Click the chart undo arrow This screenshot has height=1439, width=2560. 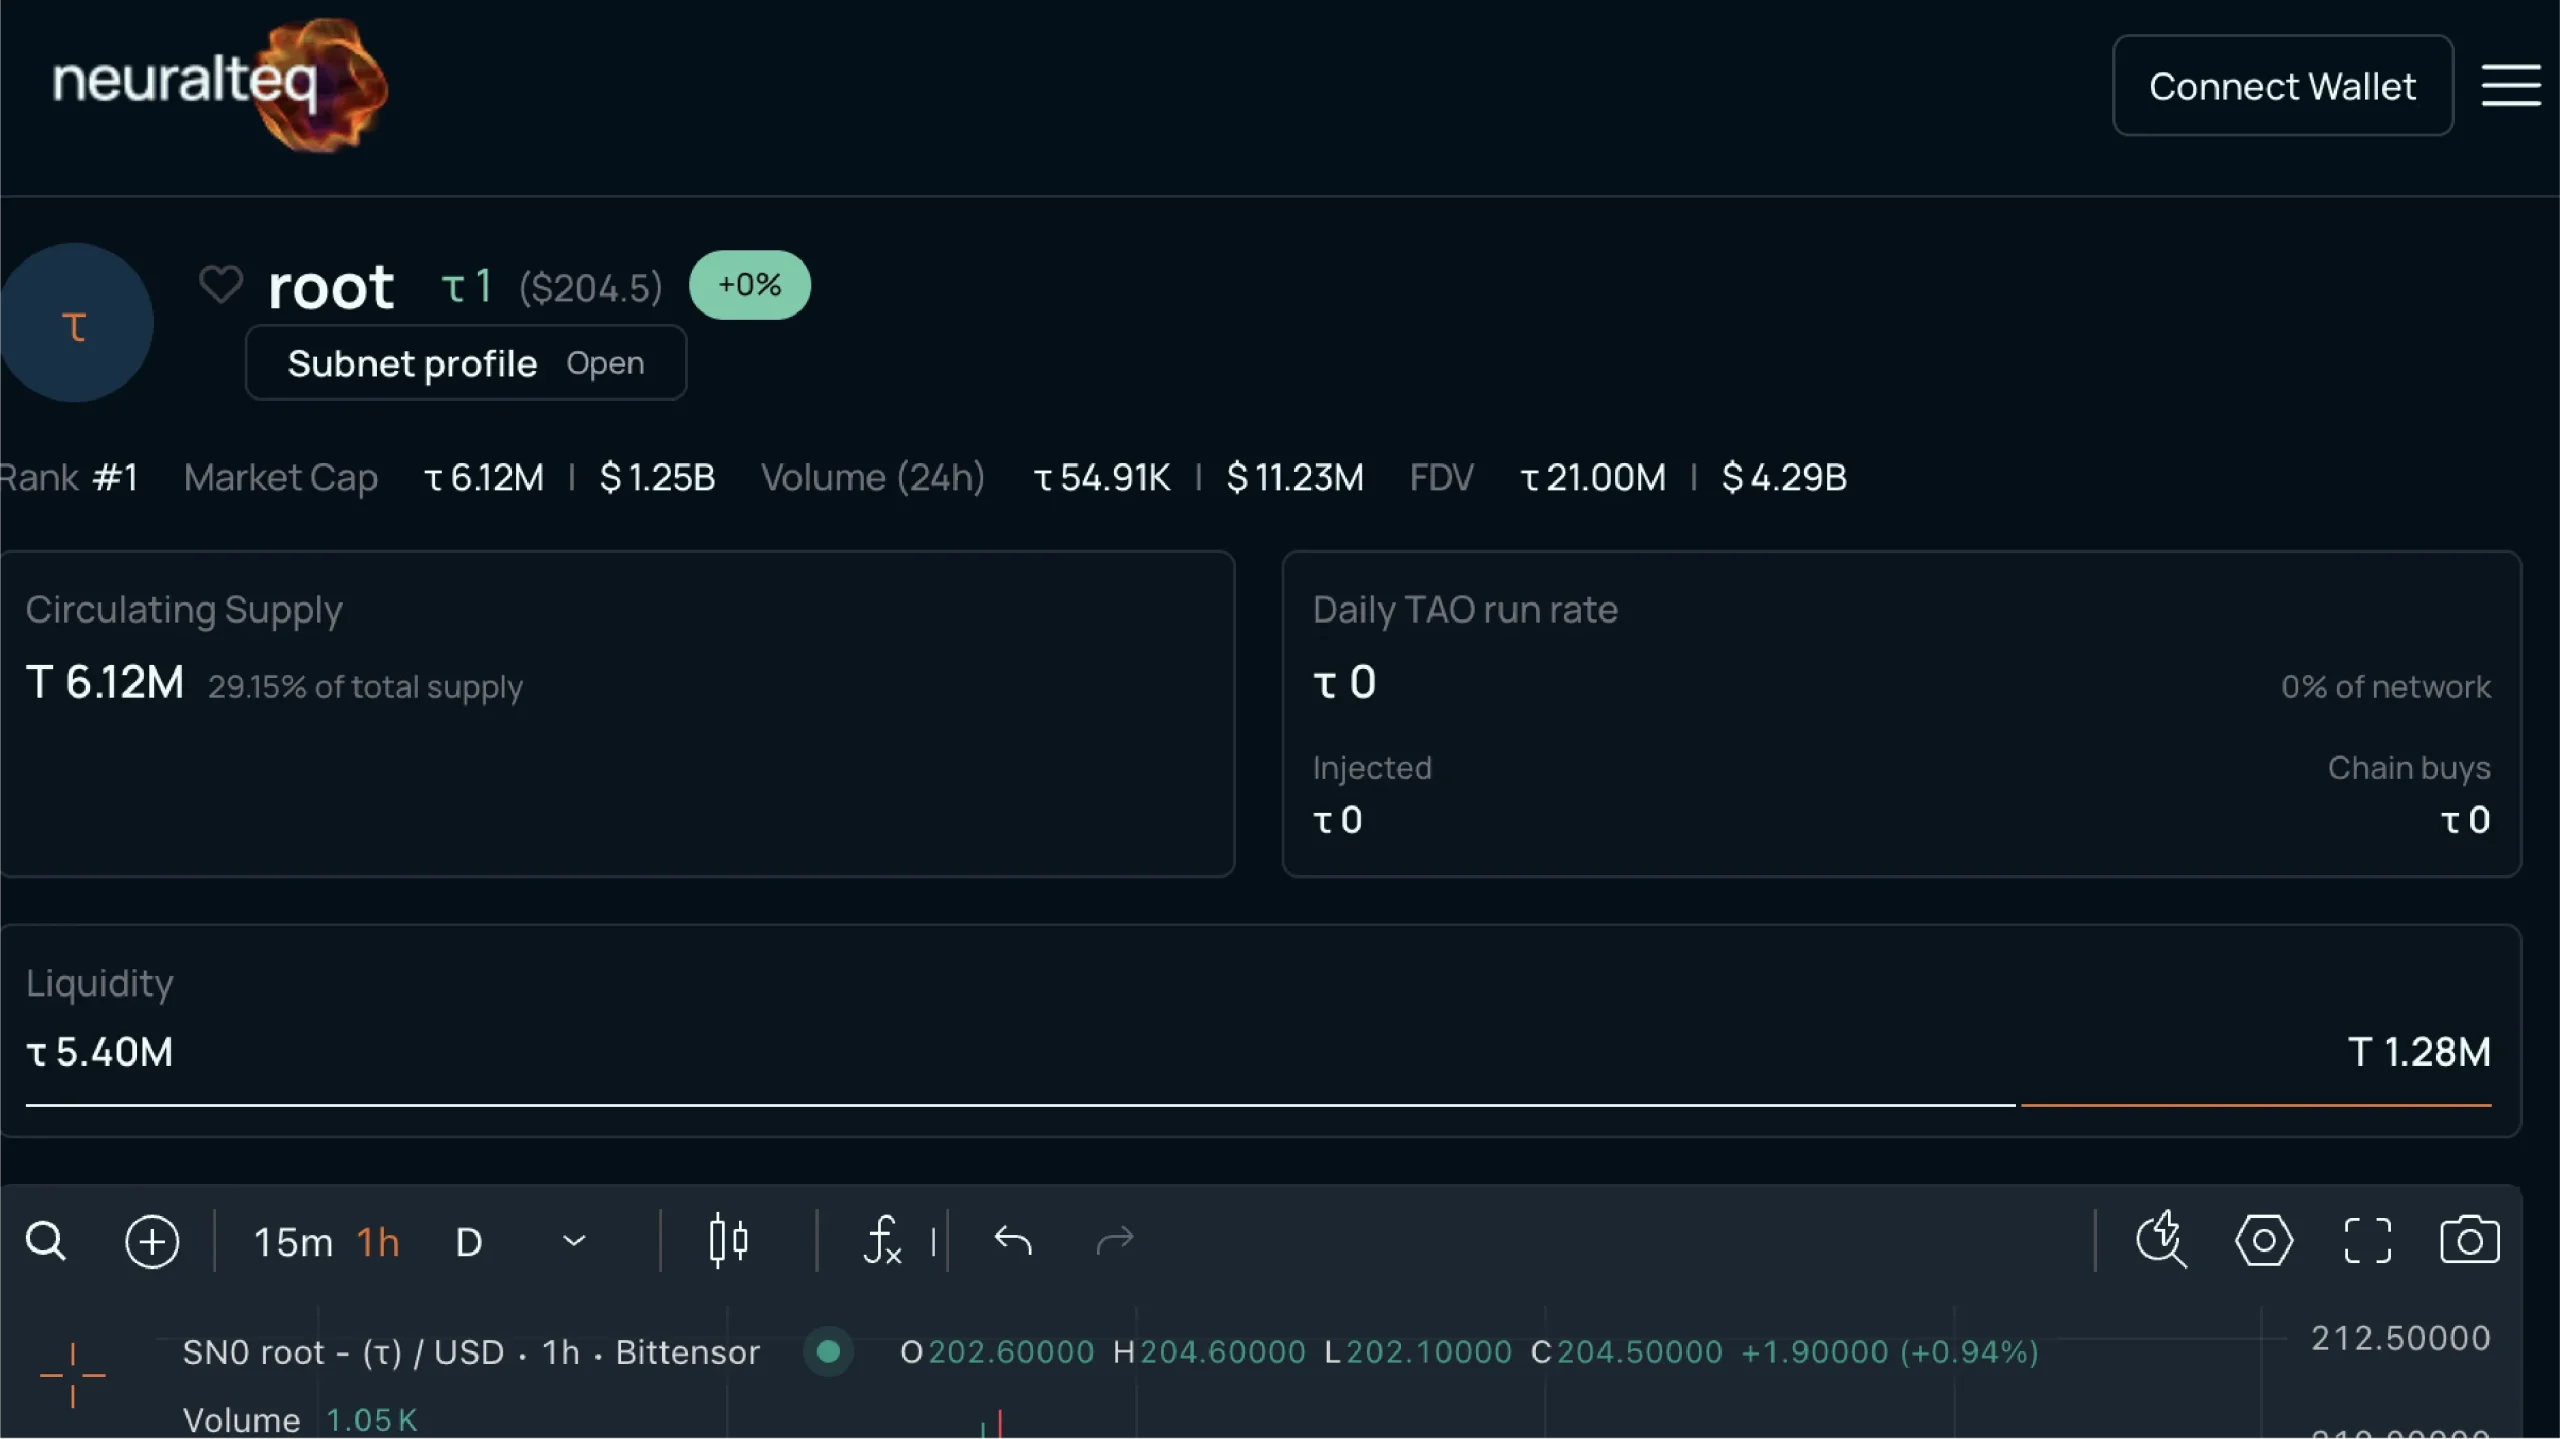point(1013,1240)
